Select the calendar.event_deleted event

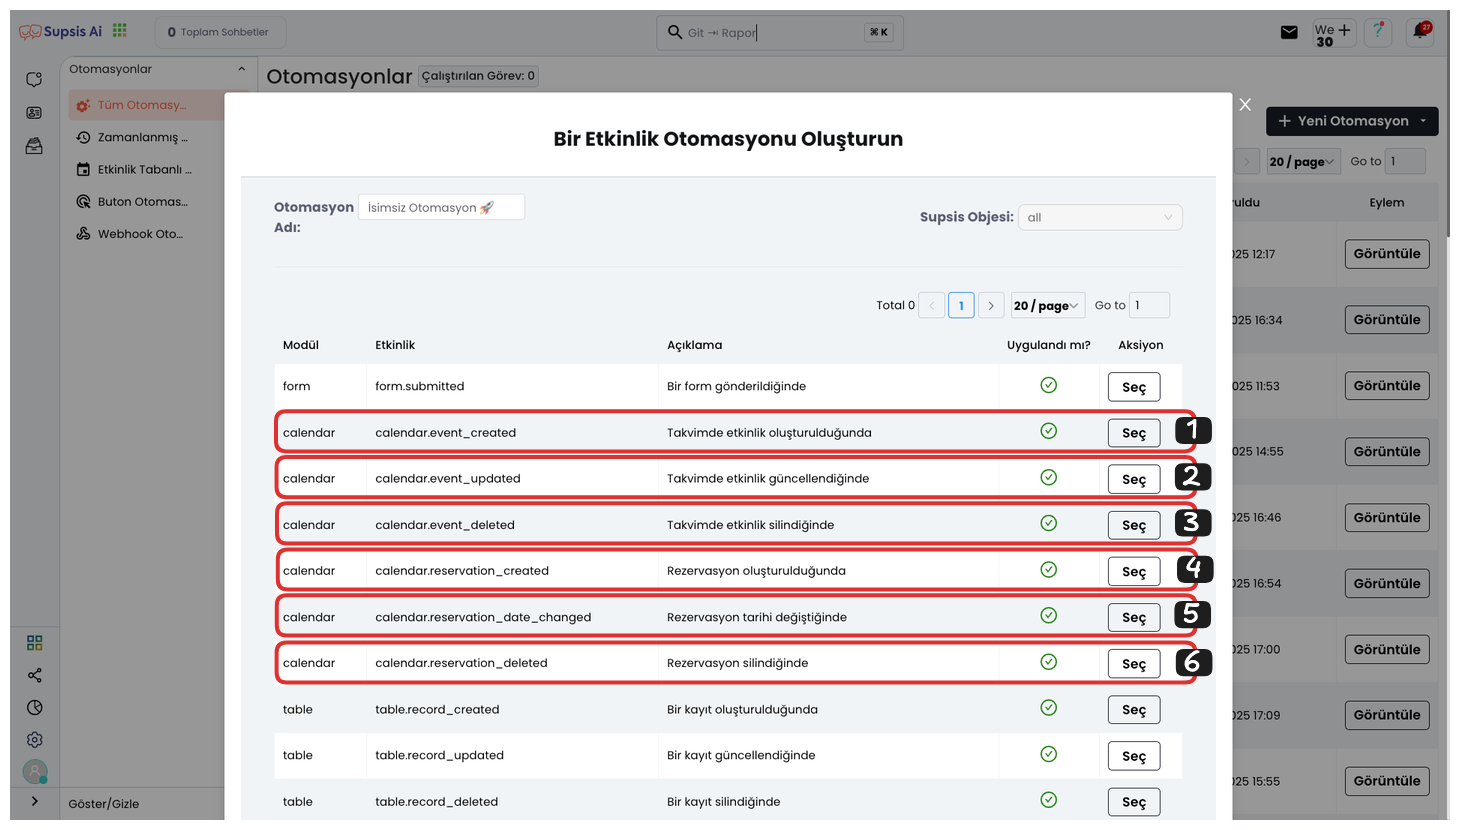click(1134, 525)
